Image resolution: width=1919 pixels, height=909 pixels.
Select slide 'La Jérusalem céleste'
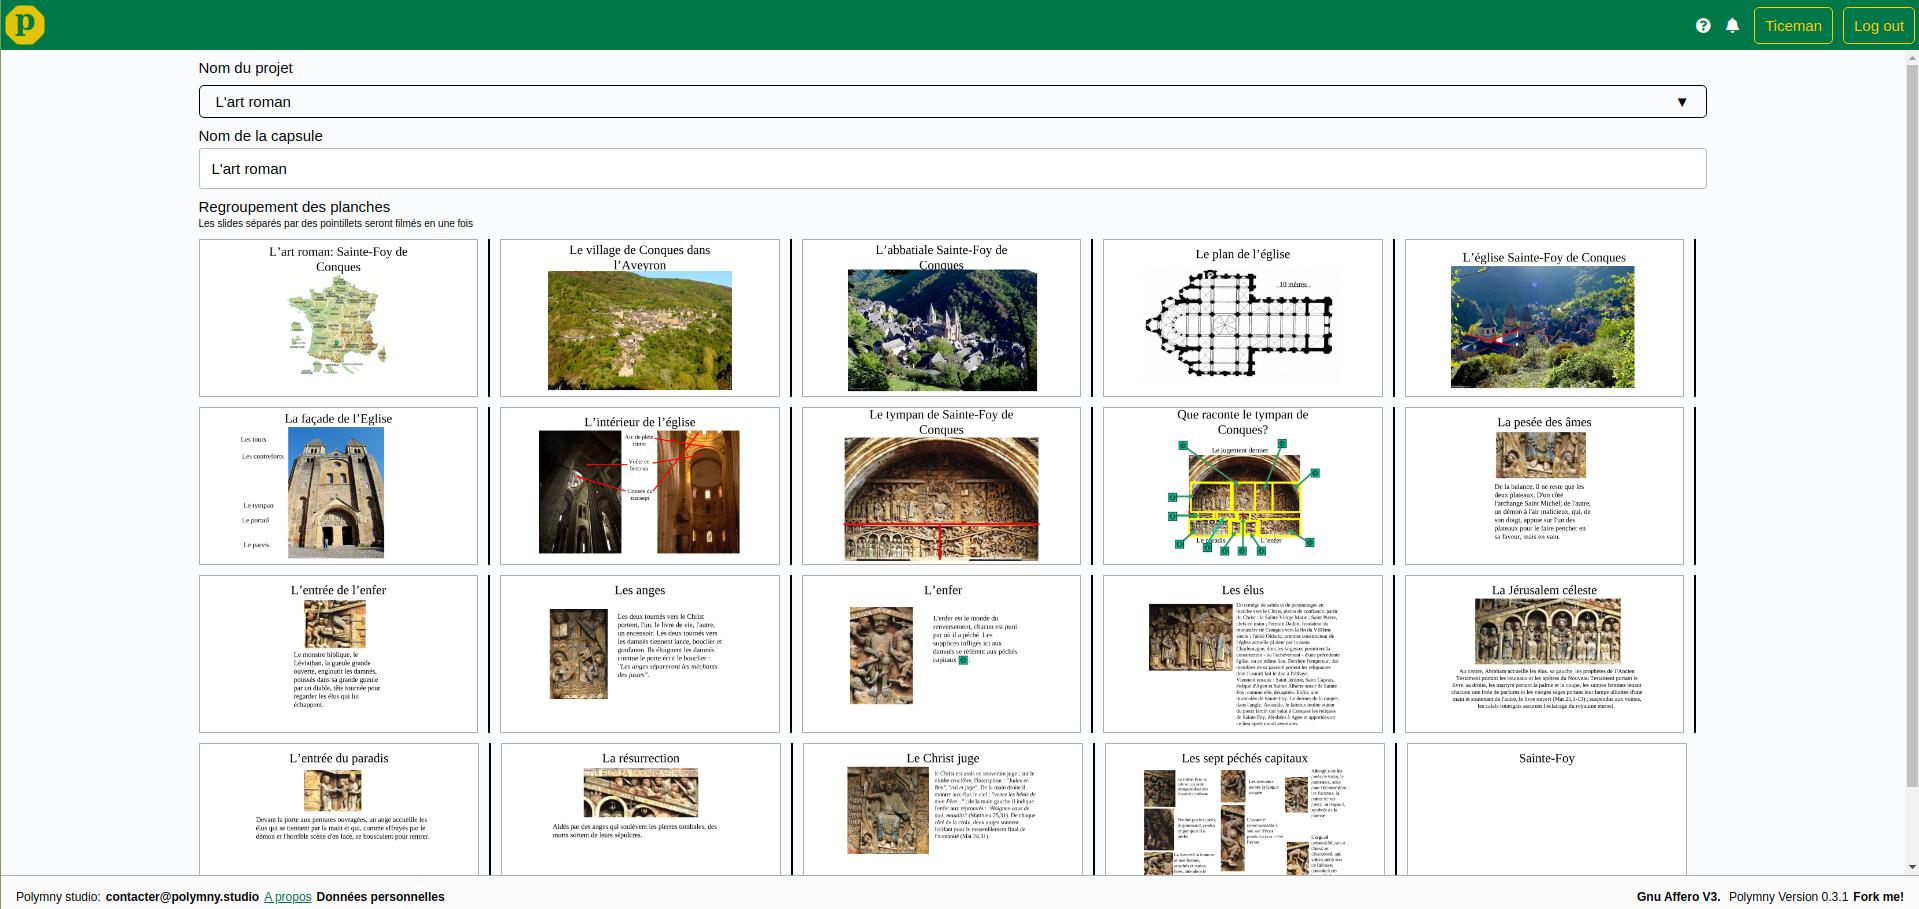click(x=1544, y=654)
